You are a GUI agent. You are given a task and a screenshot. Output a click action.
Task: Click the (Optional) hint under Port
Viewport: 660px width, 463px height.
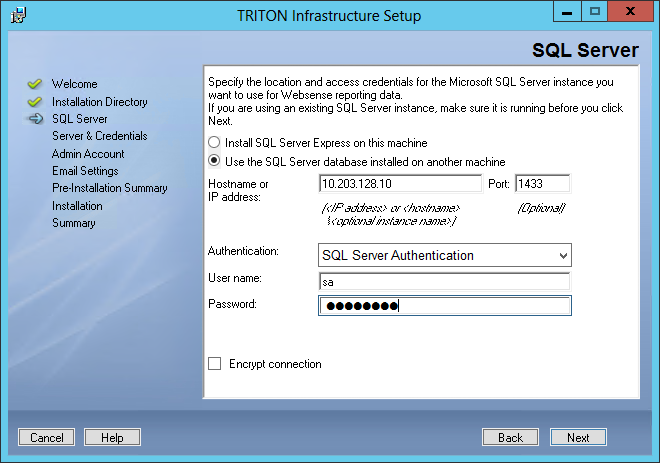tap(541, 208)
